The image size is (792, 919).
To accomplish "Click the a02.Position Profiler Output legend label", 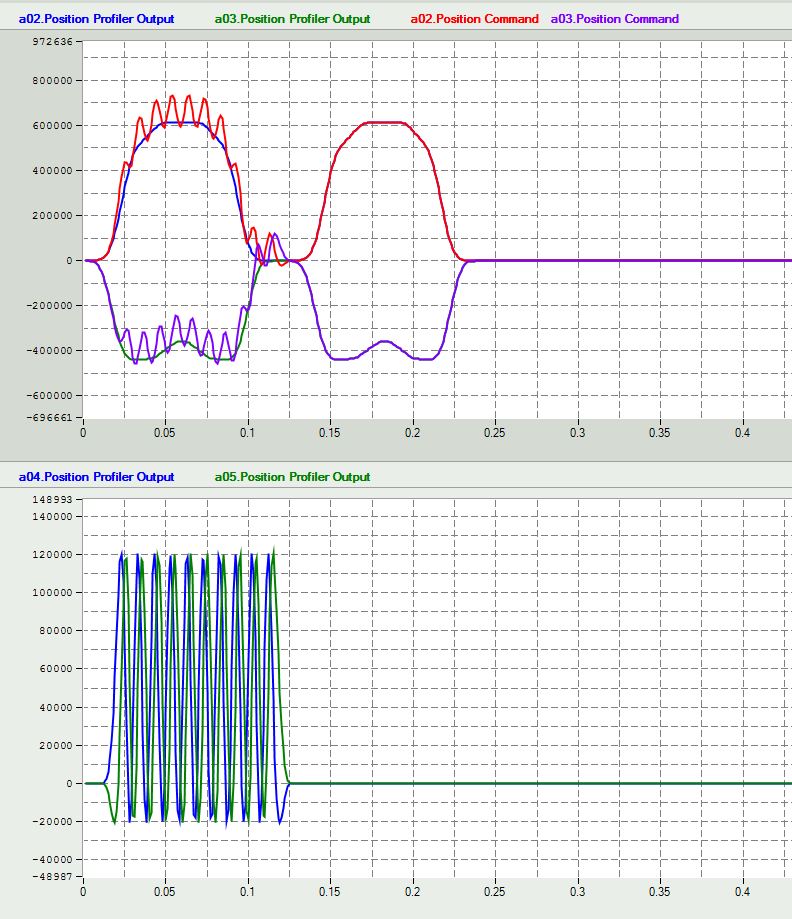I will click(x=96, y=19).
